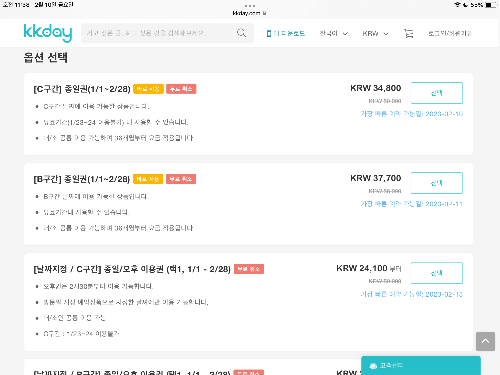Select the [C구간] 종일권 KRW 34,800 option button

437,93
